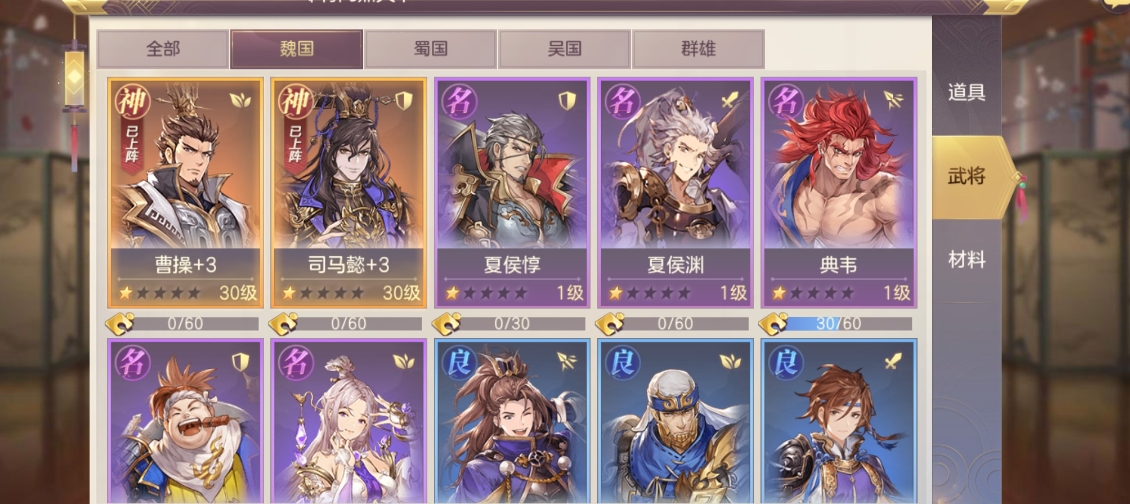1130x504 pixels.
Task: Show the 群雄 heroes tab
Action: [698, 49]
